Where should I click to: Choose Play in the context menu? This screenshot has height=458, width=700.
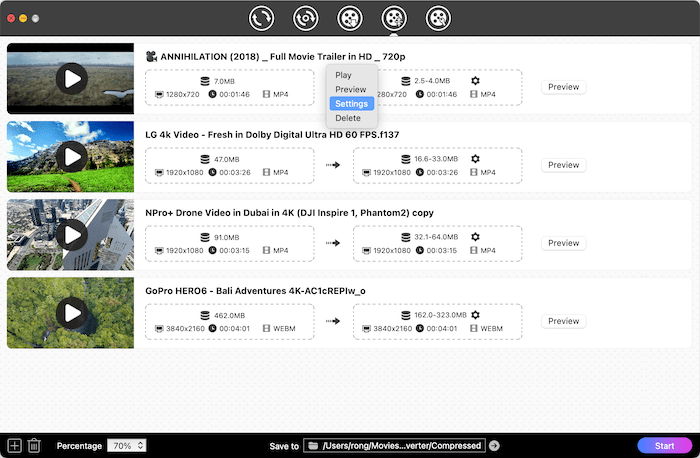[343, 75]
